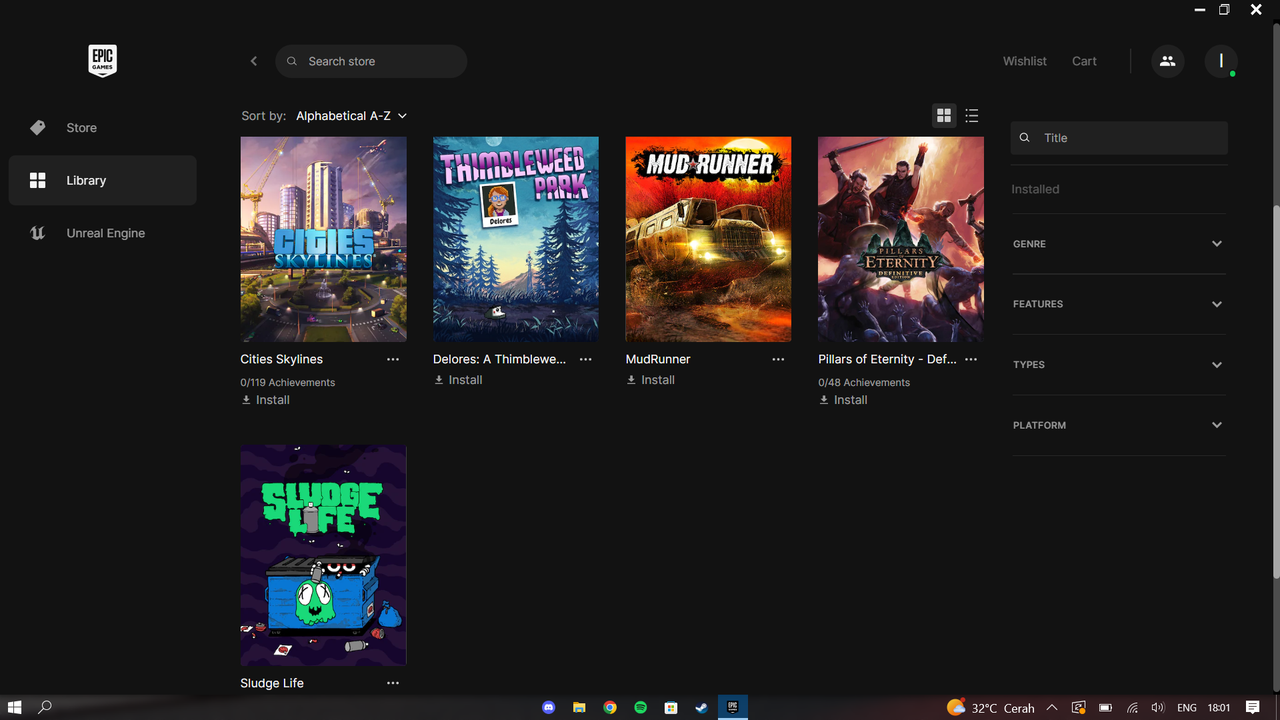Click the vertical scrollbar
This screenshot has width=1280, height=720.
click(1275, 390)
